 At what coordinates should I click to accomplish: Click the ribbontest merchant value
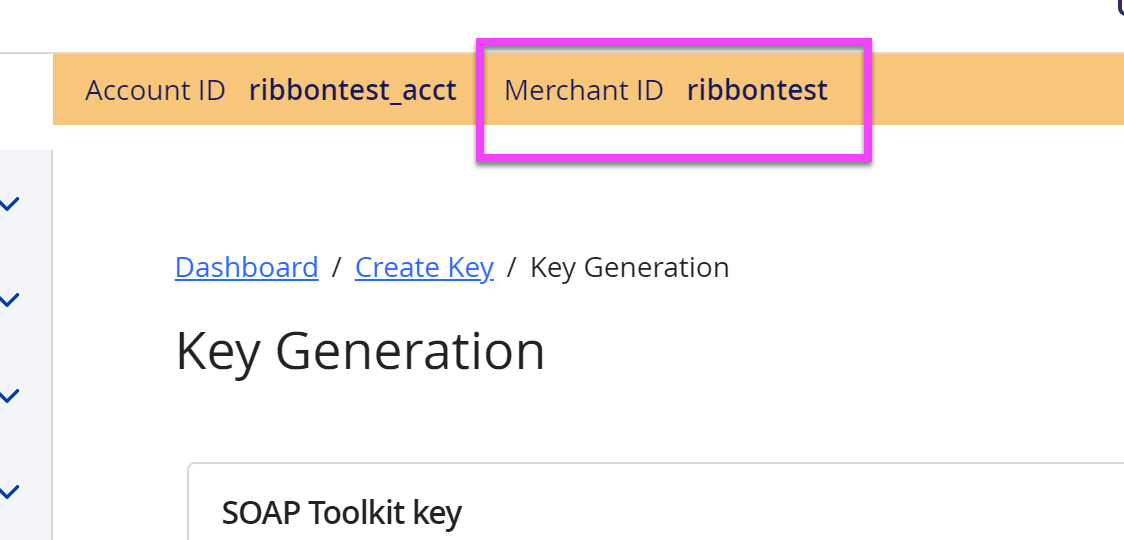[757, 90]
